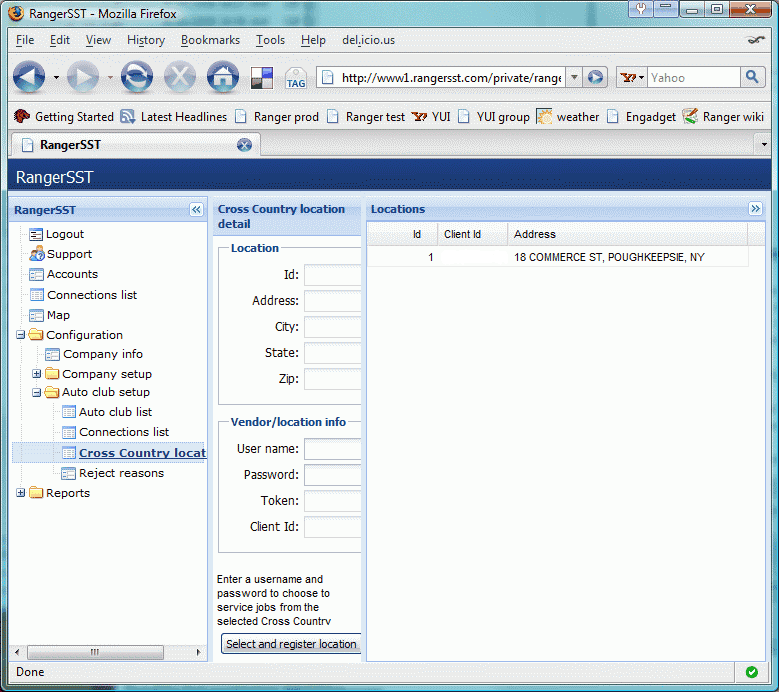Click the green status icon in status bar
The image size is (779, 692).
pos(751,672)
